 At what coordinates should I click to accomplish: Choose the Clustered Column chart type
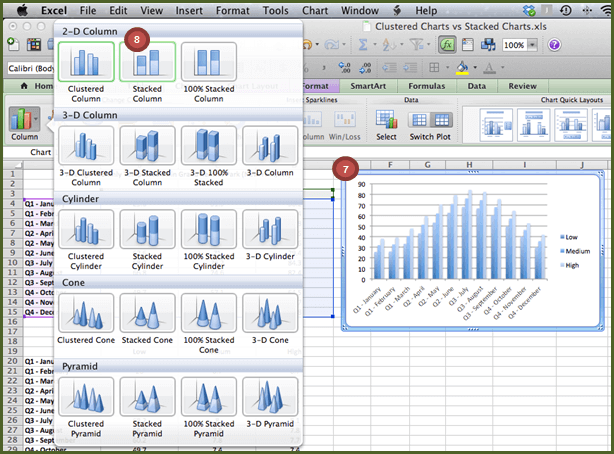pos(86,62)
